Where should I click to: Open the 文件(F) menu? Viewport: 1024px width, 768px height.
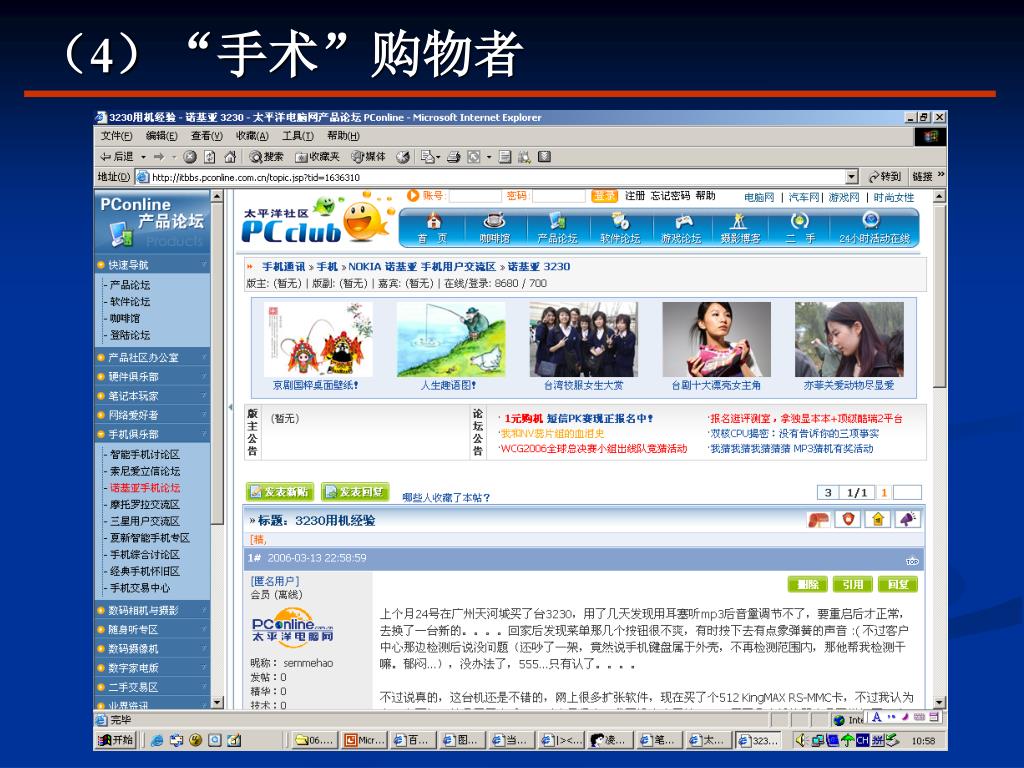116,136
